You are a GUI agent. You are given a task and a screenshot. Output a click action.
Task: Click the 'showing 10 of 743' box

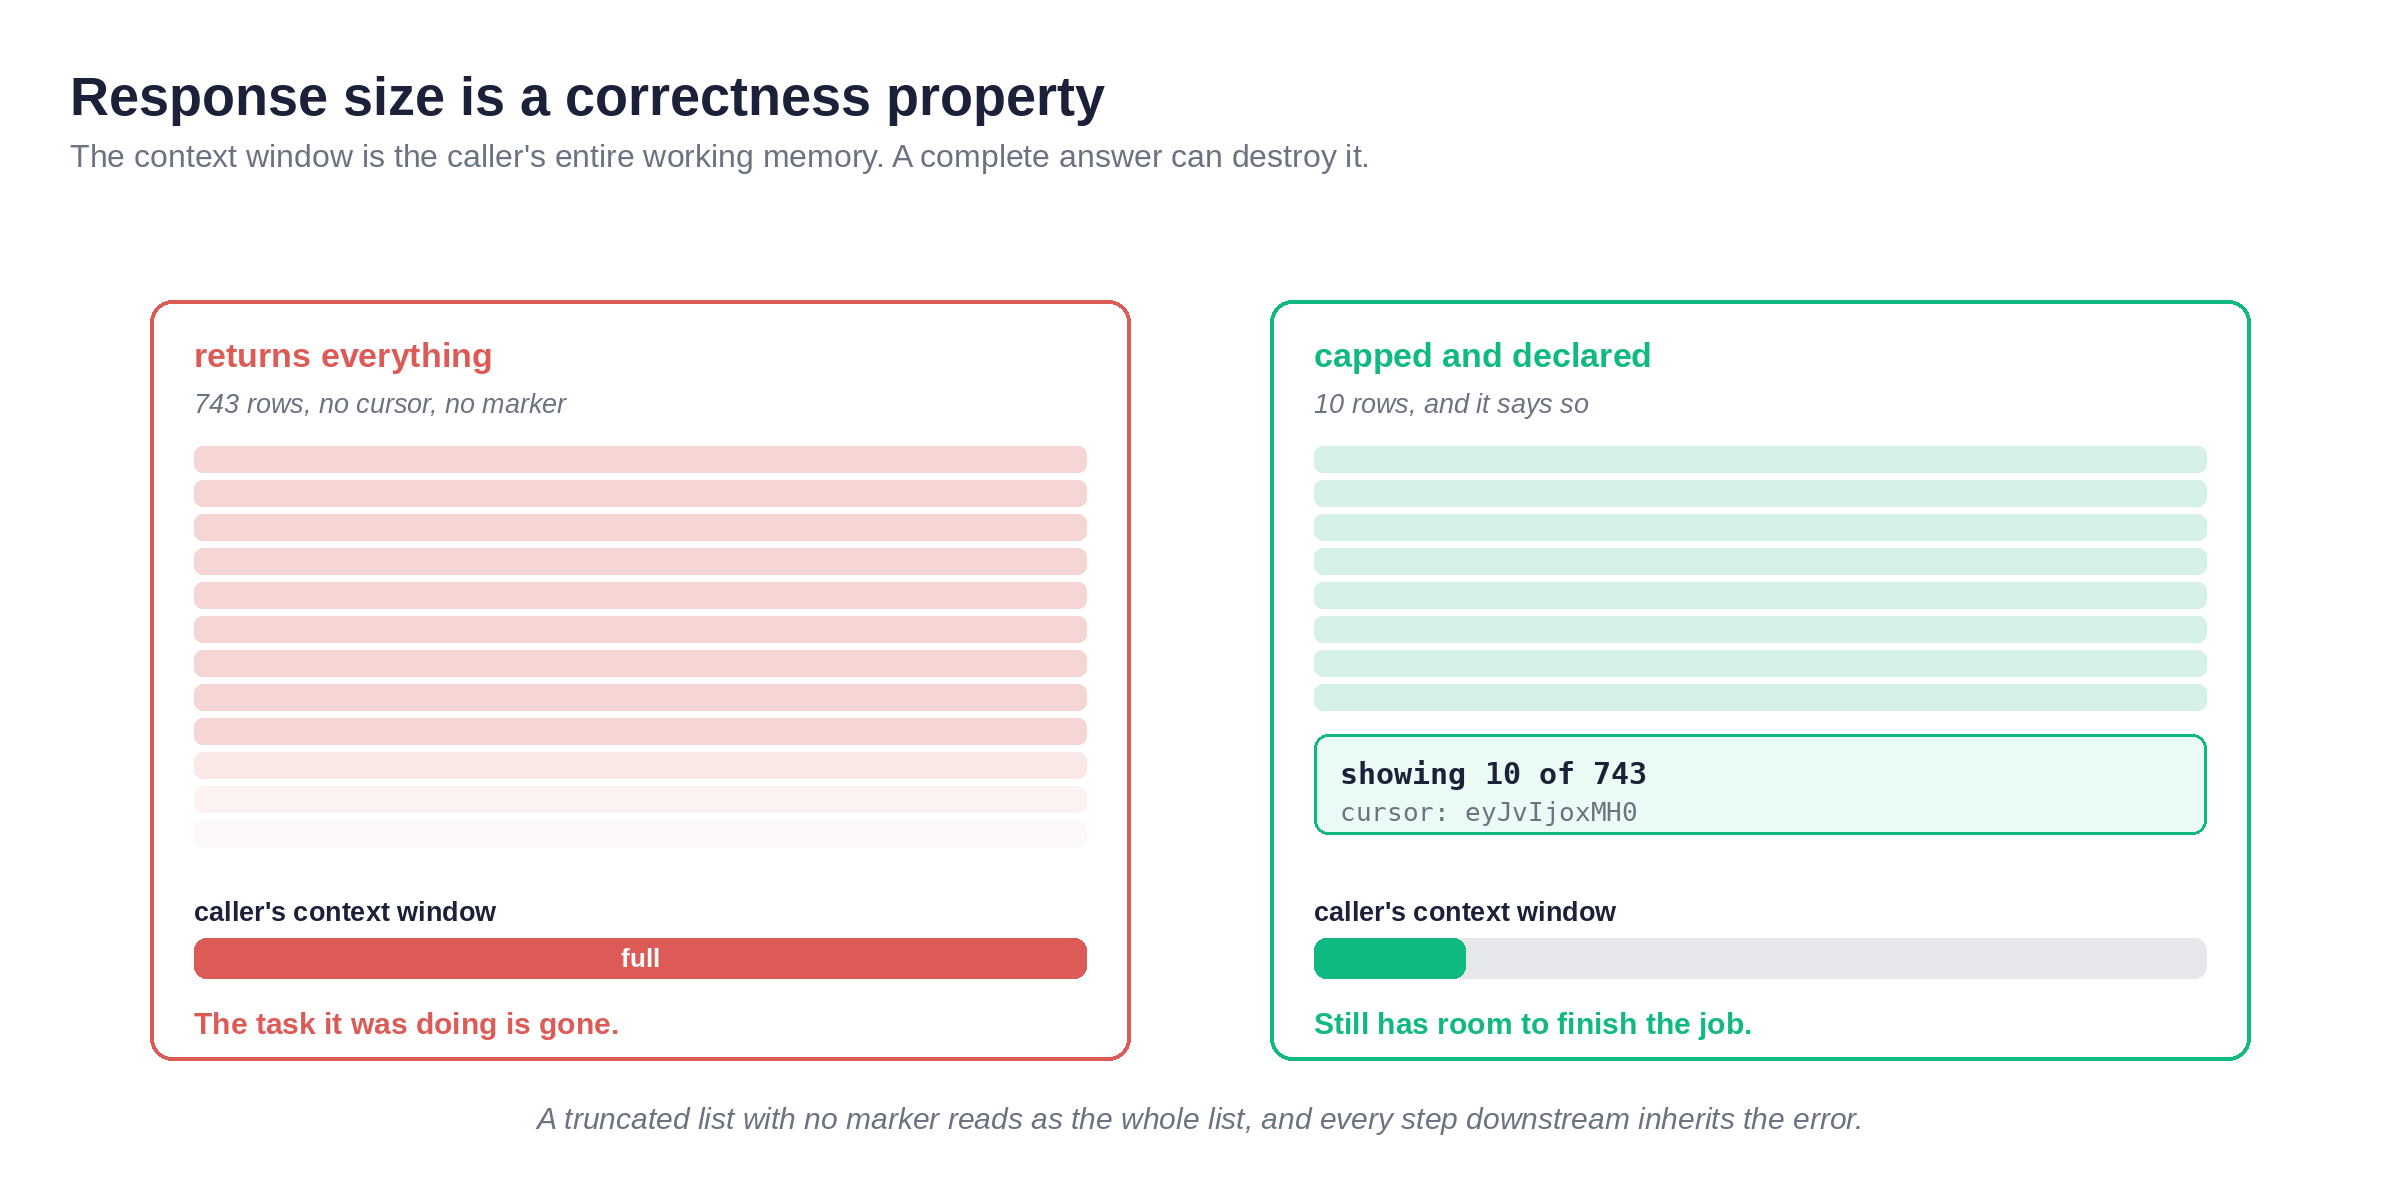1760,785
